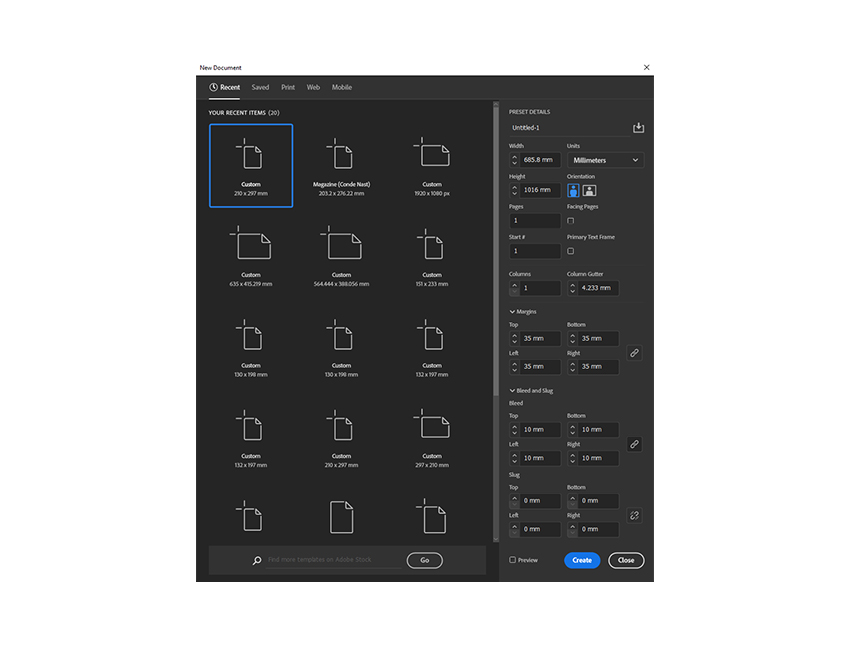850x650 pixels.
Task: Click the Go button
Action: [424, 560]
